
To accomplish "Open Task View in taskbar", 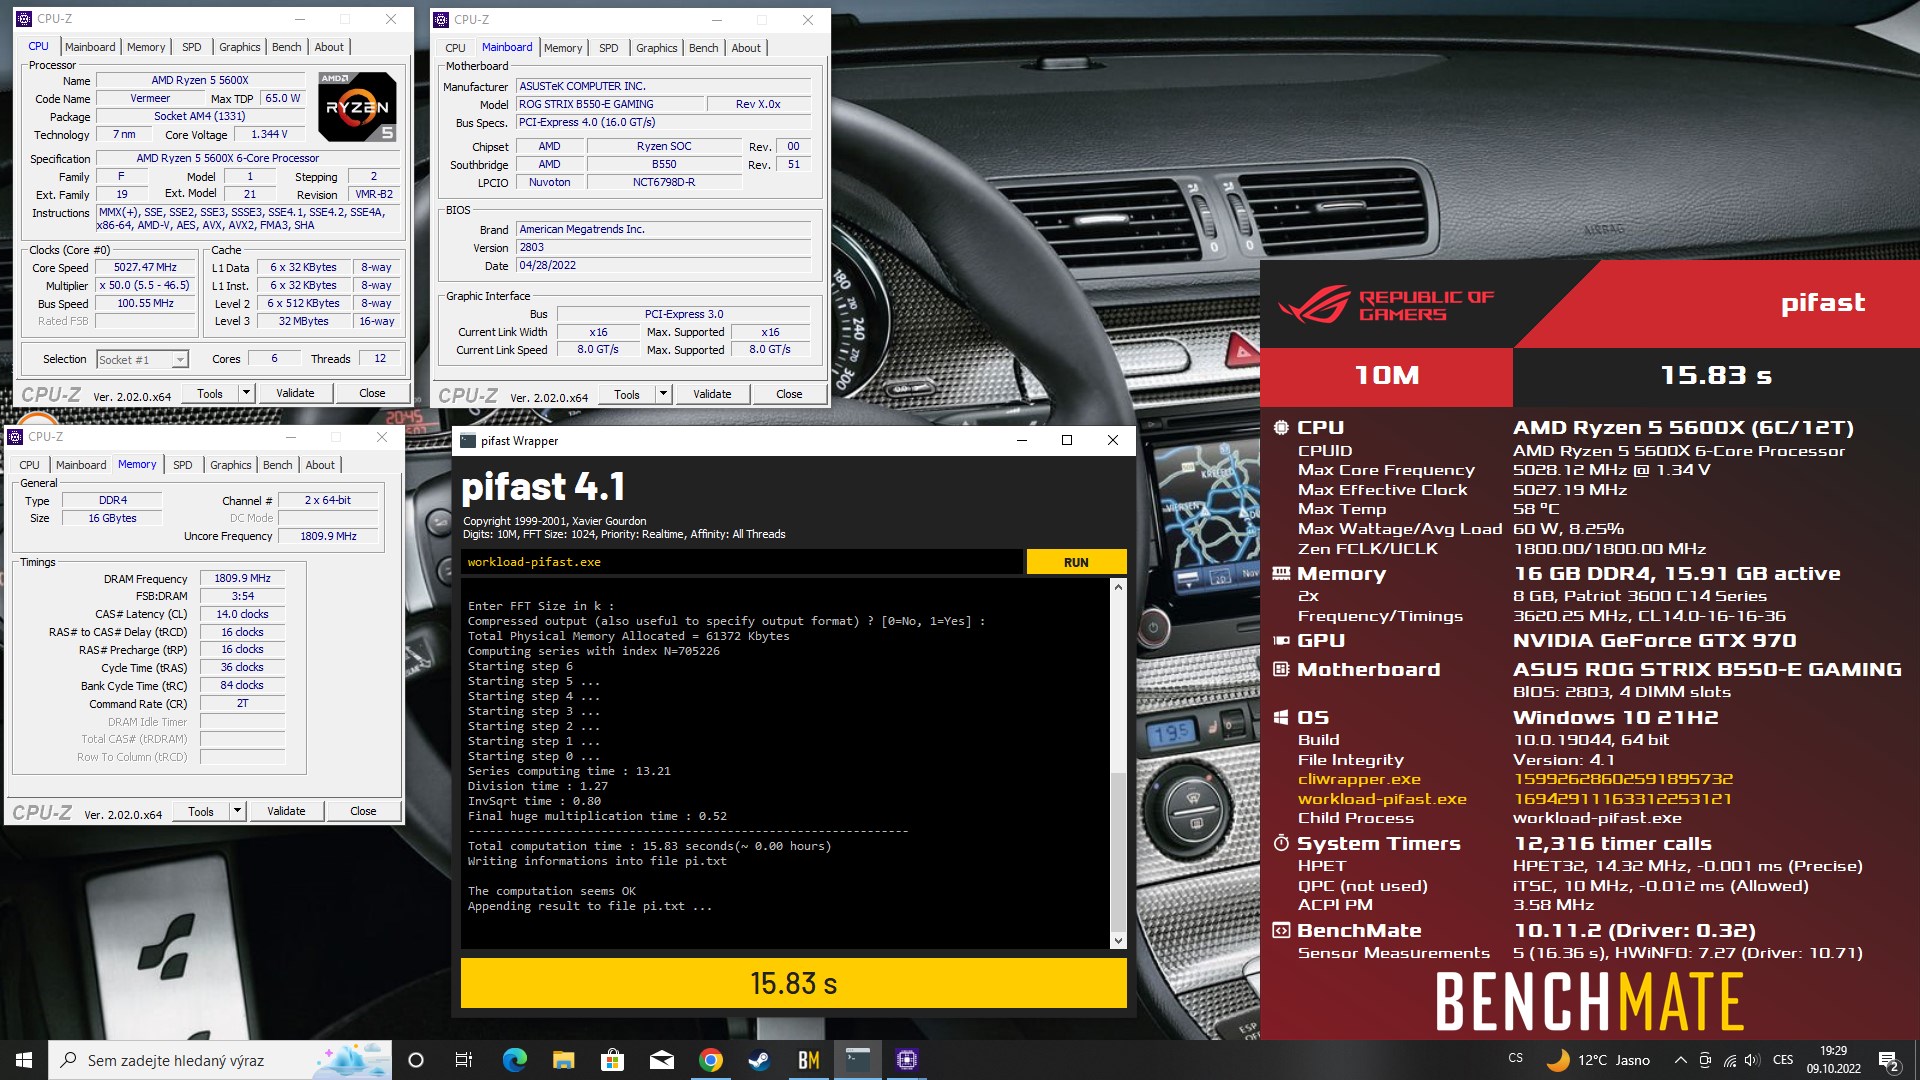I will [x=464, y=1060].
